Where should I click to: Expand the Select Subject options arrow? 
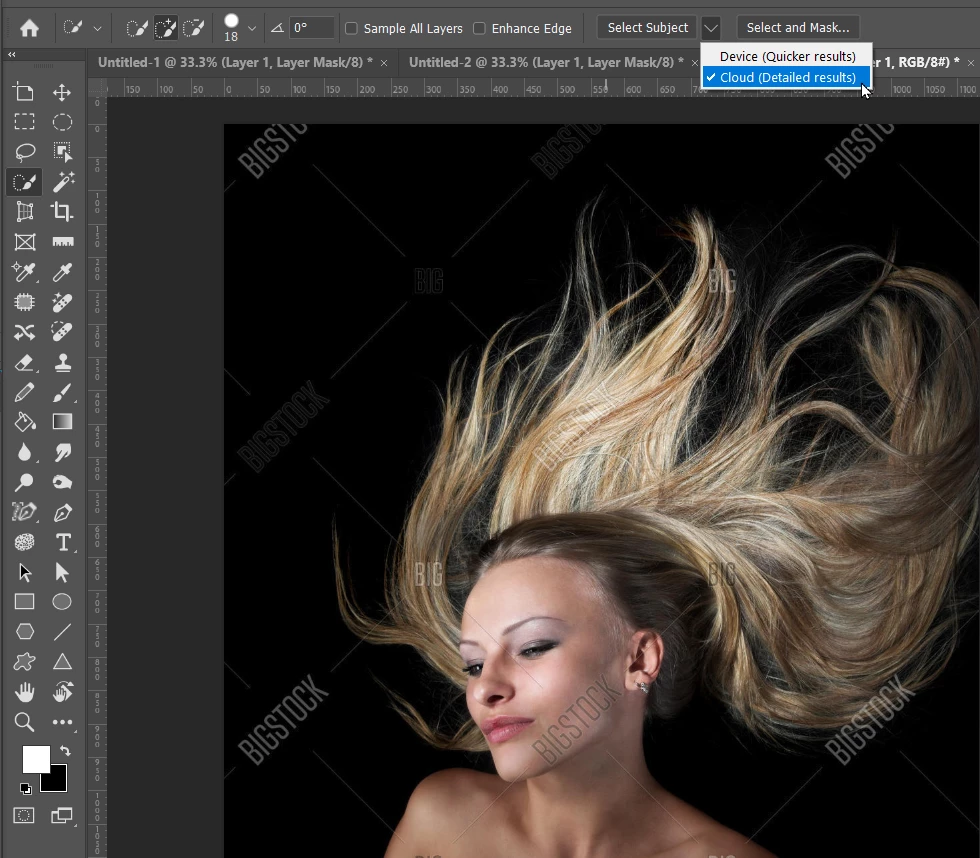click(x=711, y=28)
